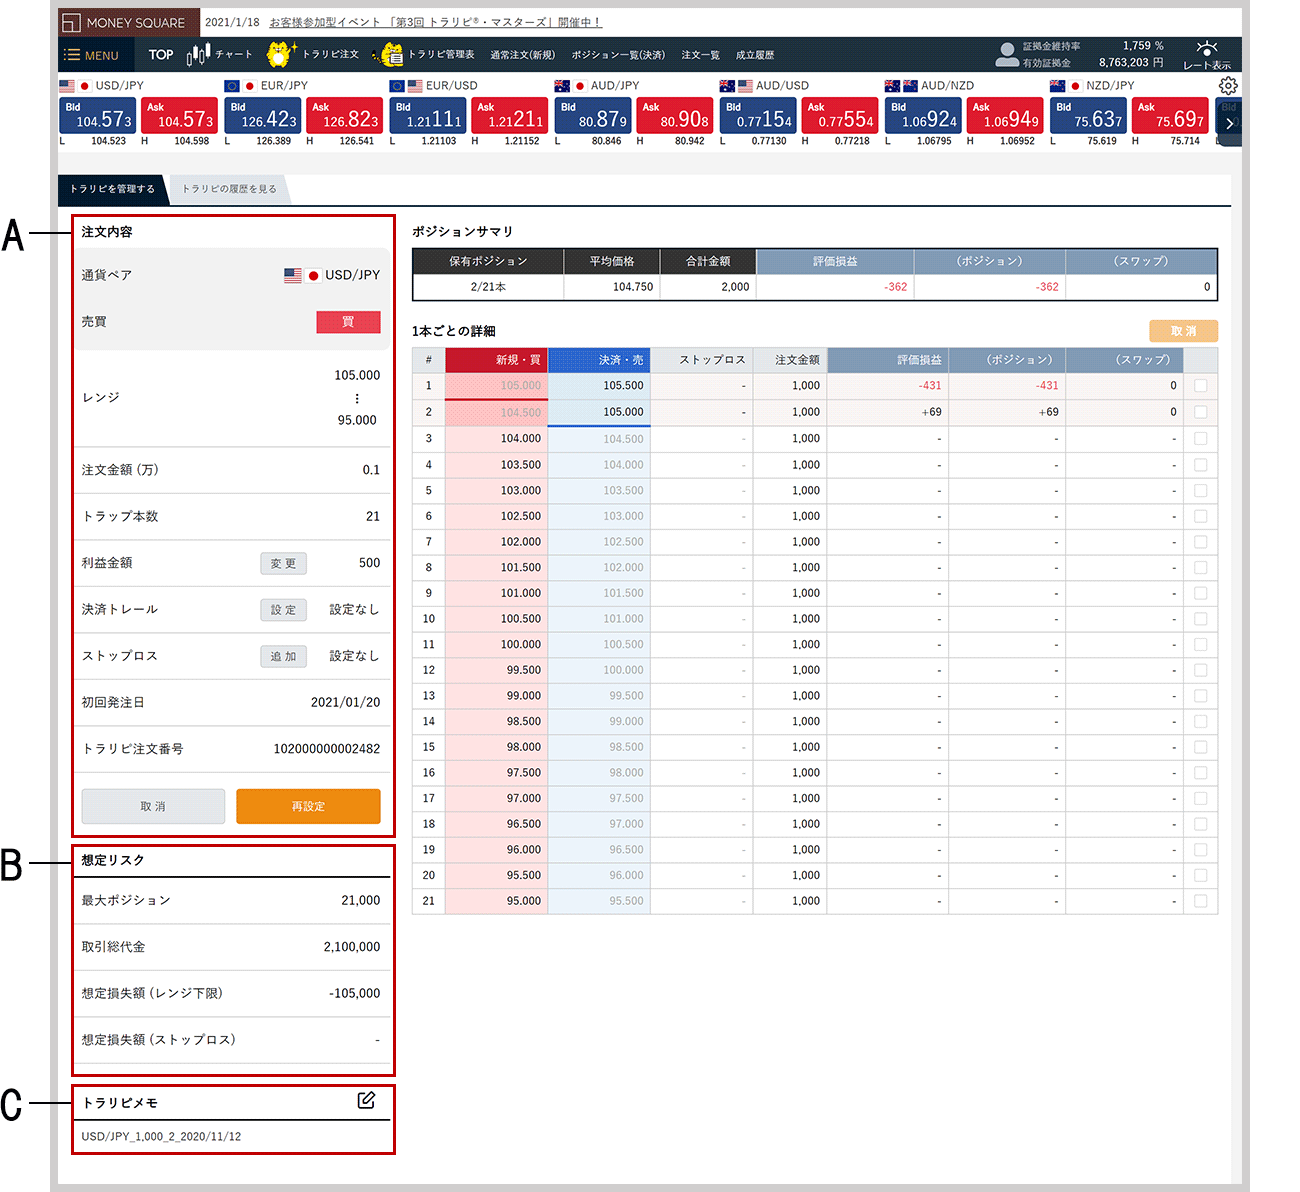Screen dimensions: 1300x1192
Task: Click 最大ポジション value 21,000
Action: [360, 900]
